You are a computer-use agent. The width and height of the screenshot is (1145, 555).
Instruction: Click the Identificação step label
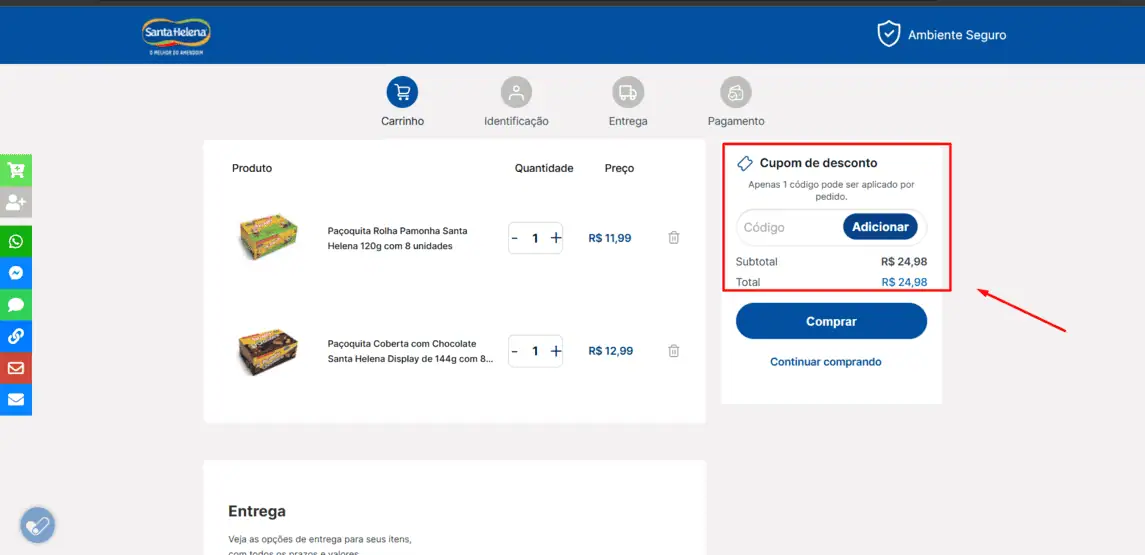pos(516,121)
